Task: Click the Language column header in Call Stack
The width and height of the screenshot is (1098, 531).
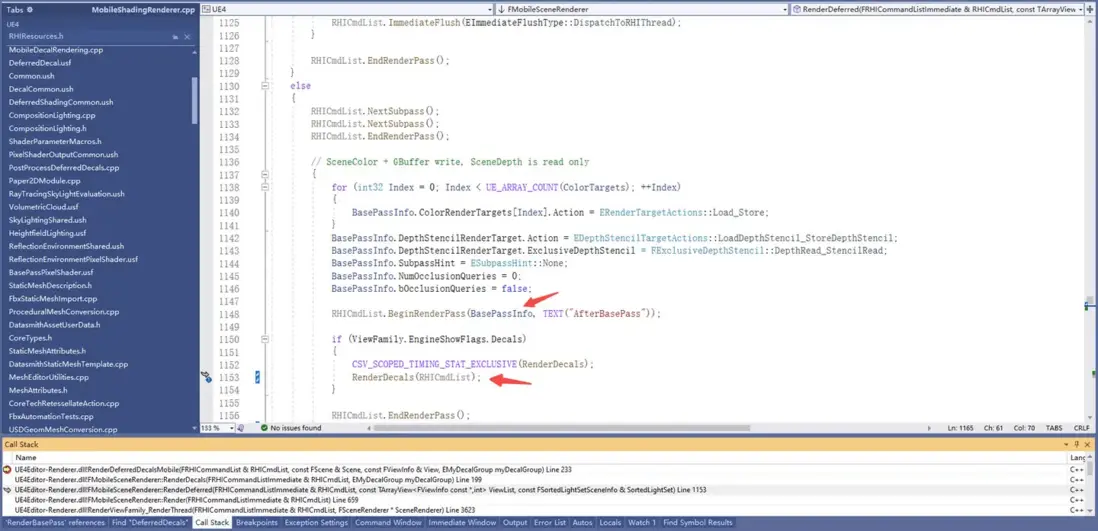Action: 1079,457
